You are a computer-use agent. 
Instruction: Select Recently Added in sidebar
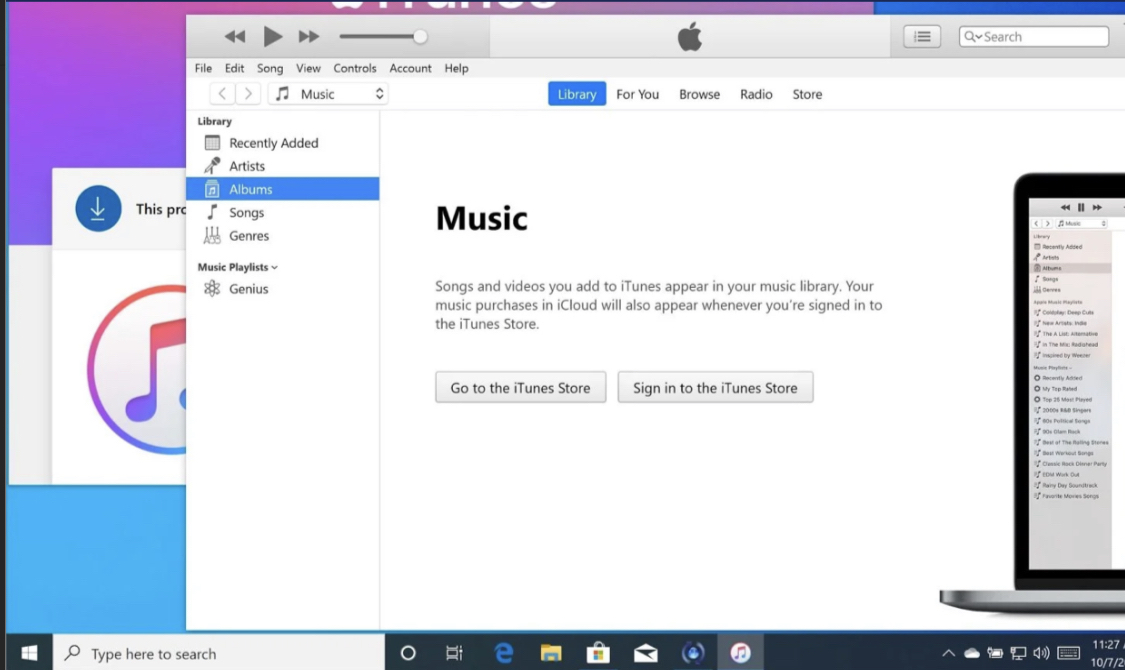tap(283, 143)
